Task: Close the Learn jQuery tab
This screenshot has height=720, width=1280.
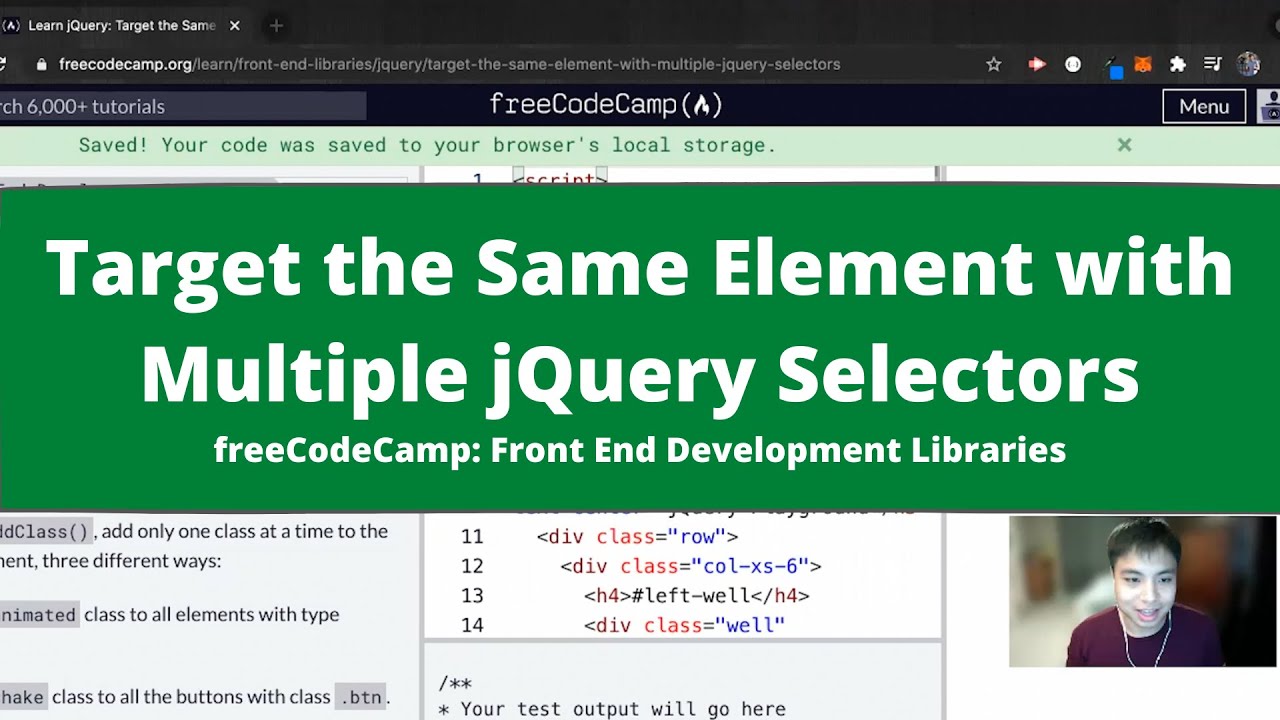Action: click(237, 25)
